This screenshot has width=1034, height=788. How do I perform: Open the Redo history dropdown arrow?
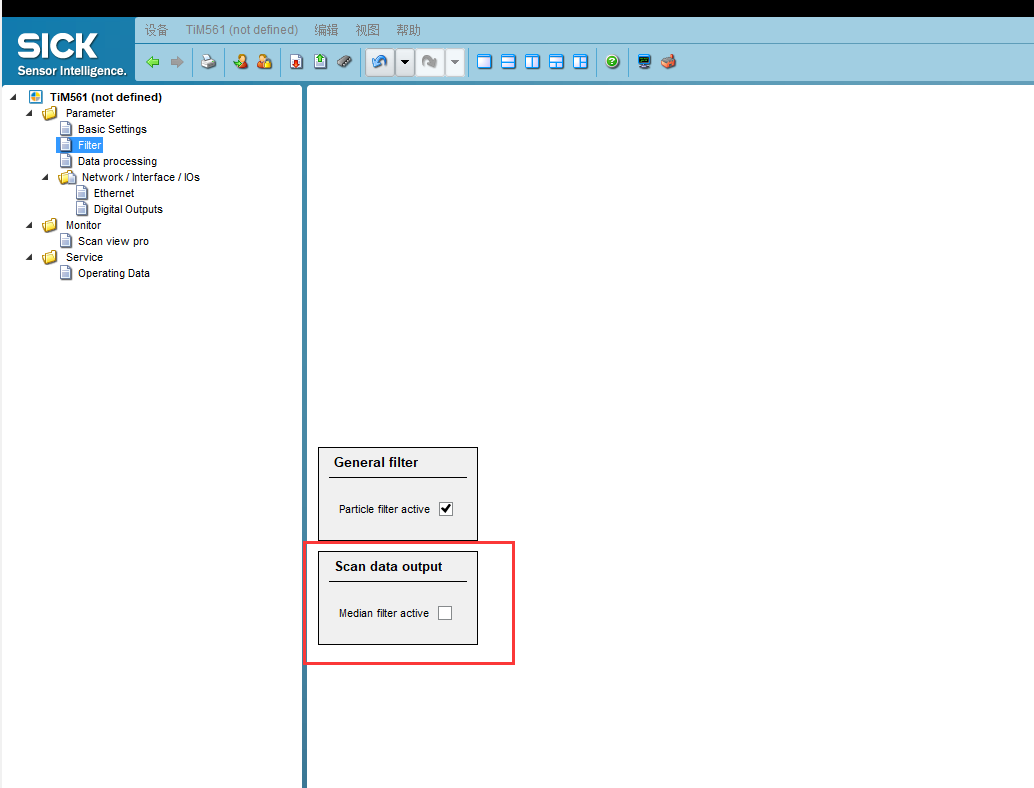point(455,61)
